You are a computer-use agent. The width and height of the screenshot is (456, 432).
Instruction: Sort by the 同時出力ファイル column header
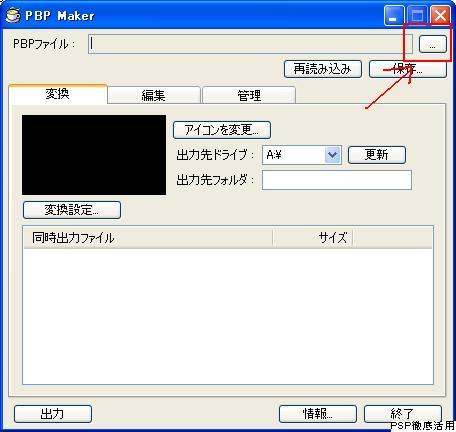coord(148,238)
